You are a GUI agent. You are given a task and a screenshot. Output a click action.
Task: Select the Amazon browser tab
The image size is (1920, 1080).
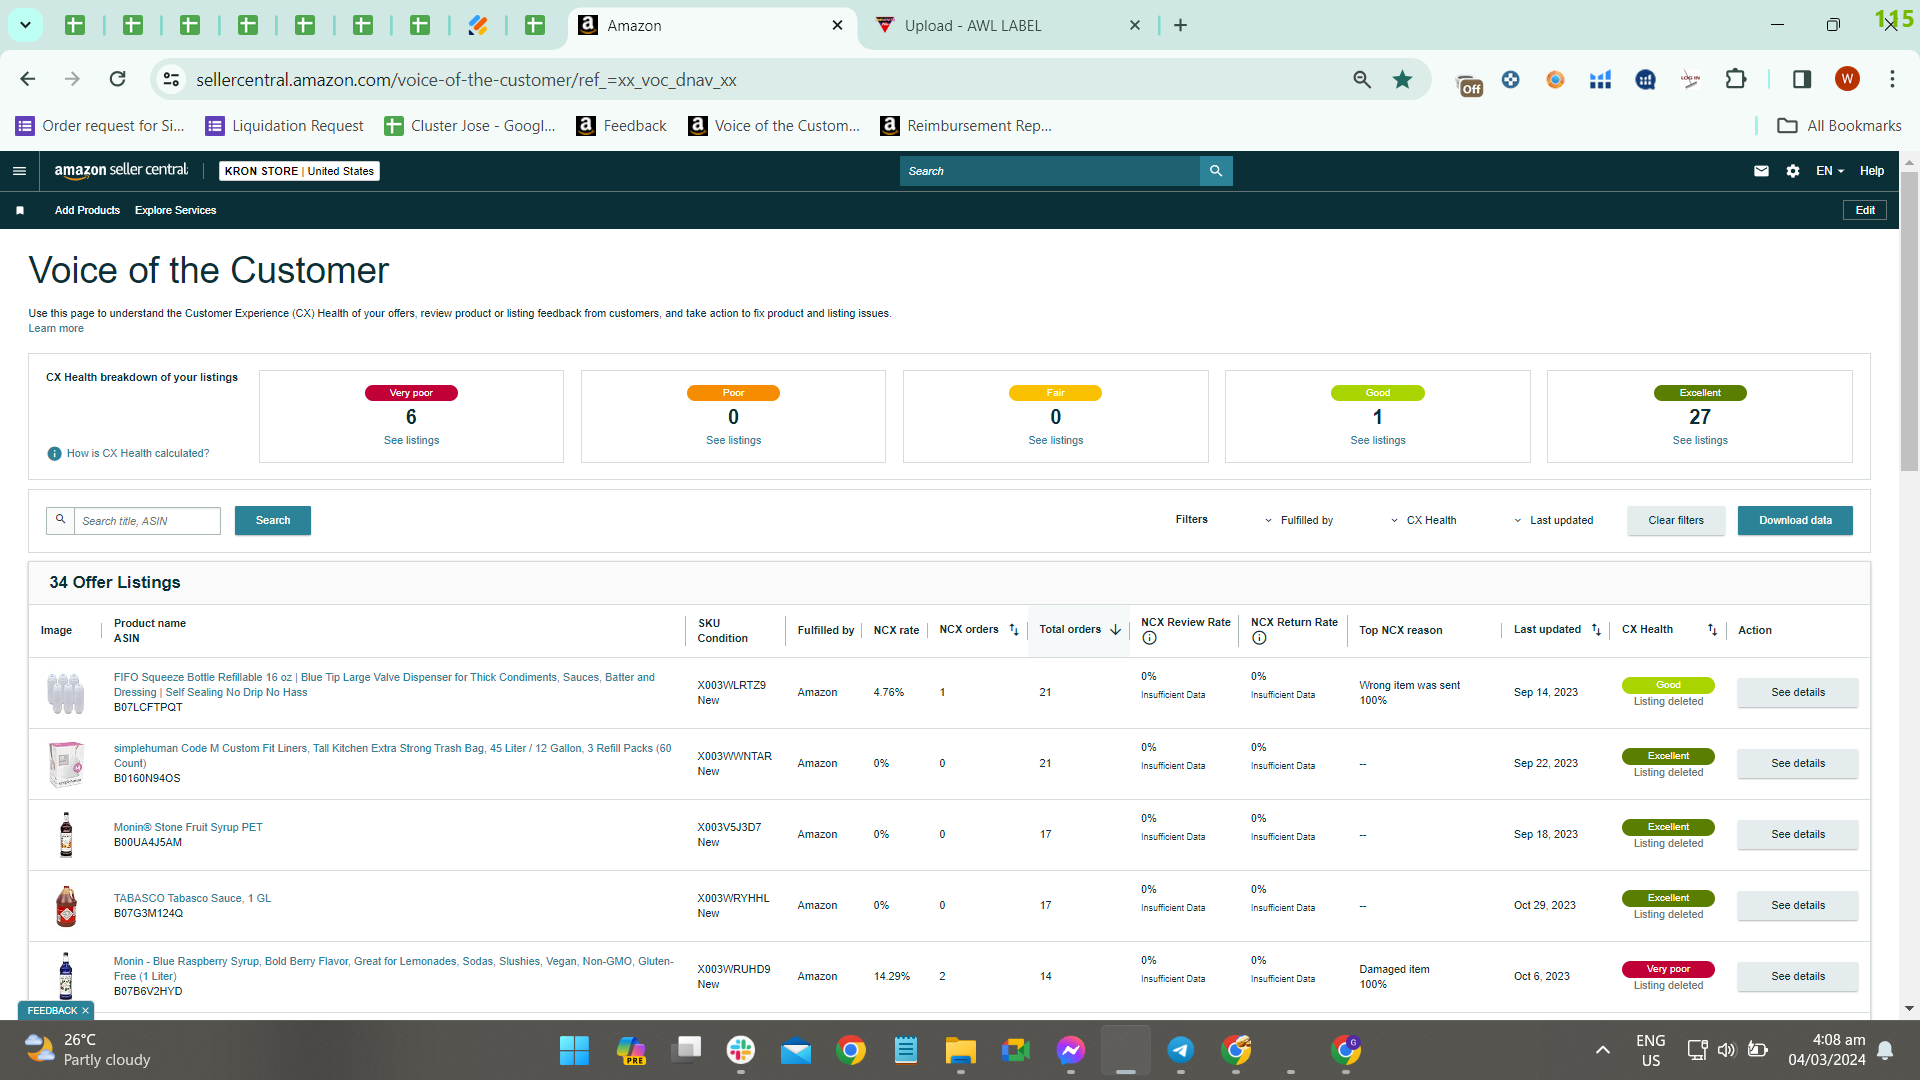click(712, 25)
